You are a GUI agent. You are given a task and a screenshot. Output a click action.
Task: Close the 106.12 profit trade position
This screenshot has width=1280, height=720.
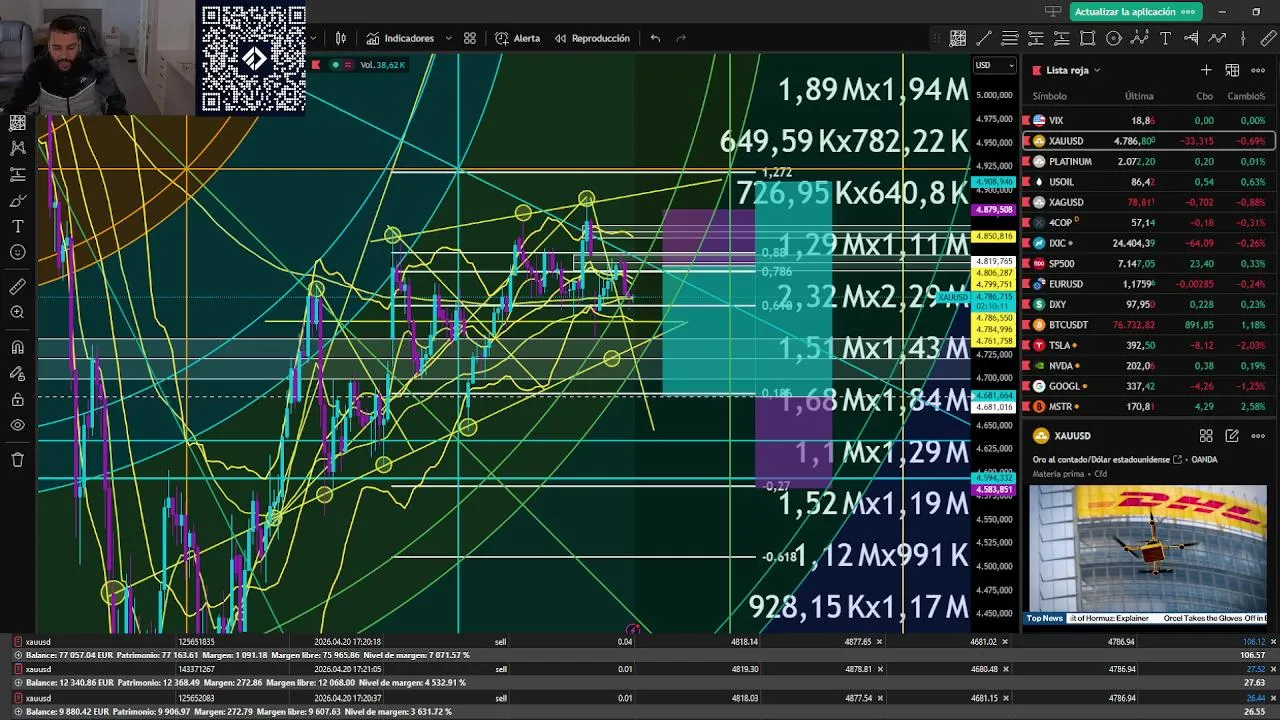(1275, 641)
